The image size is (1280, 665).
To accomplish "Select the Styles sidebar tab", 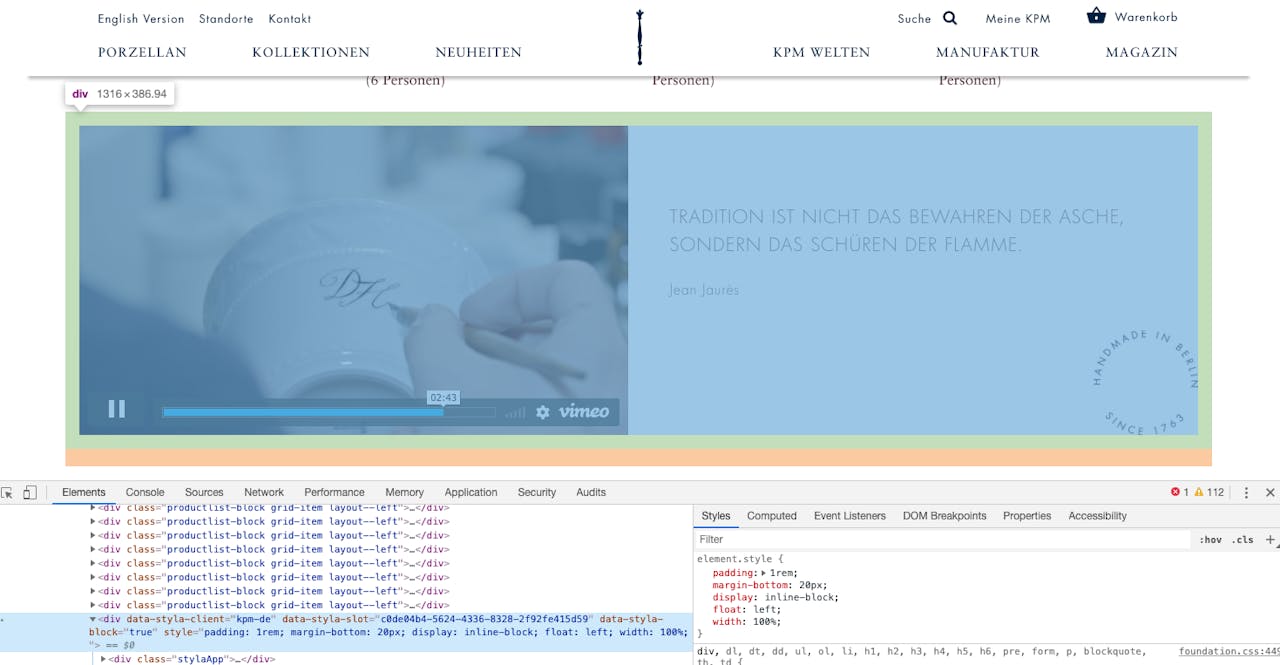I will click(x=716, y=516).
